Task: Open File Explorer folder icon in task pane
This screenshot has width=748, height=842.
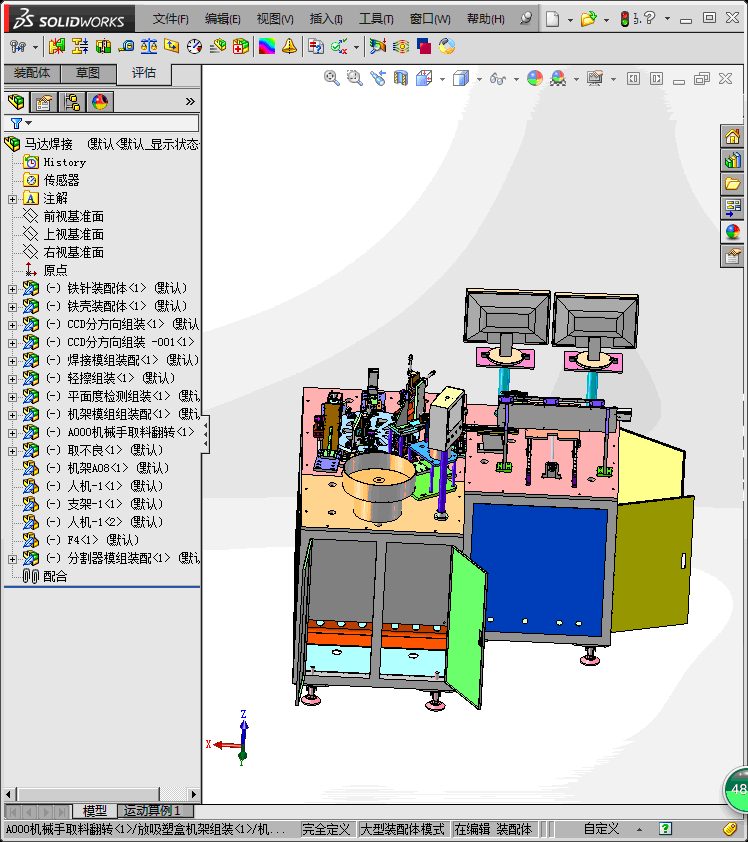Action: pos(732,184)
